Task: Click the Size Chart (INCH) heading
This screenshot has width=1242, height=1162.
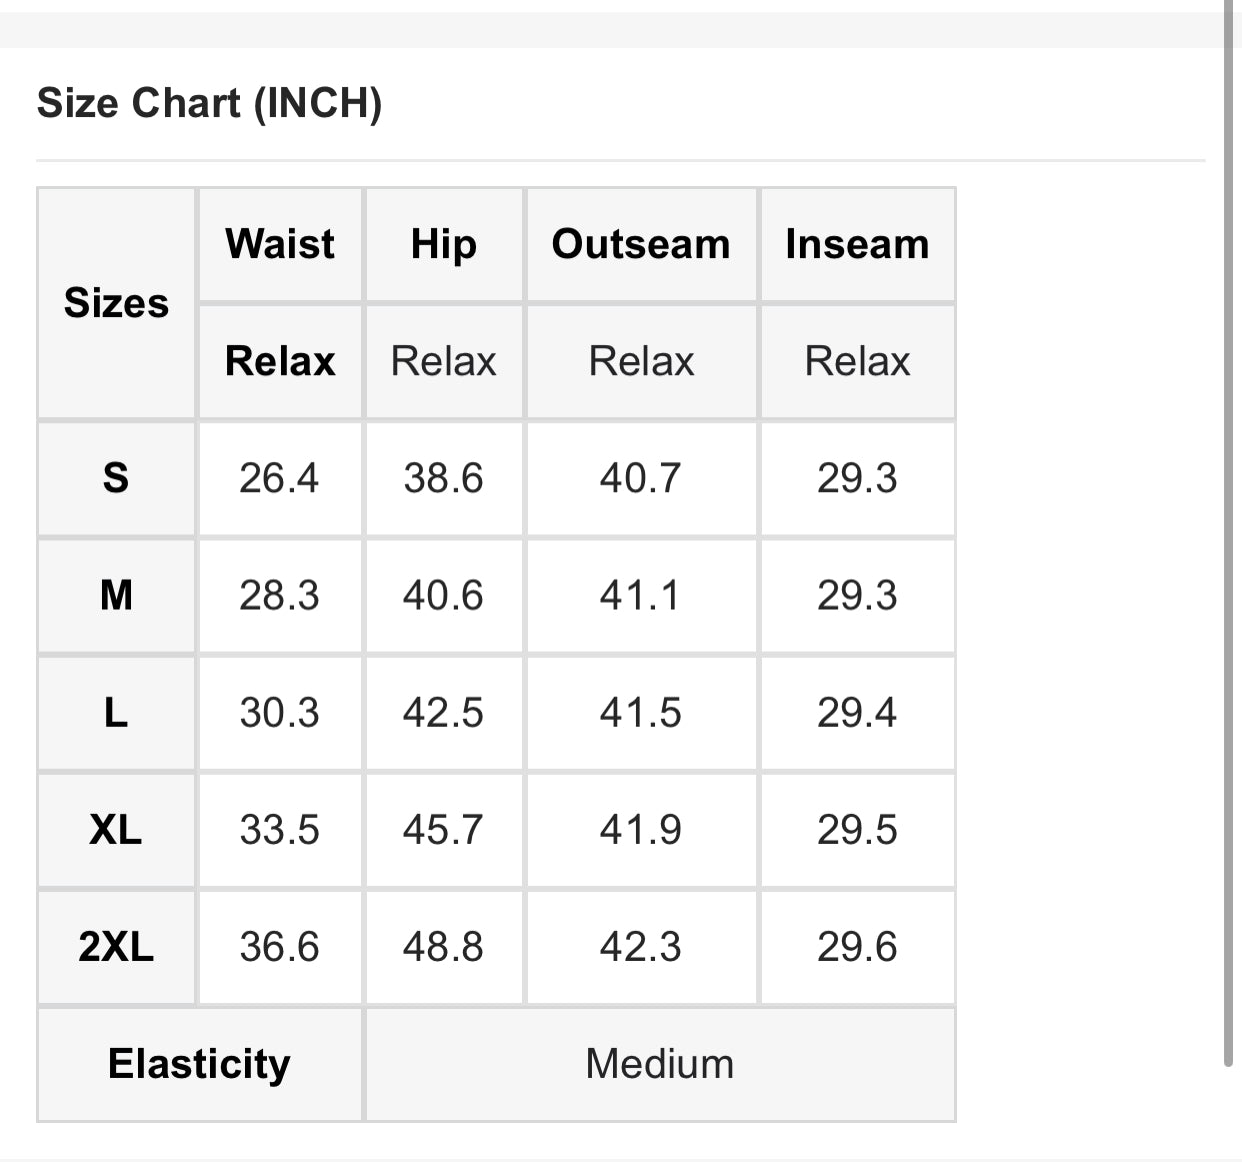Action: click(209, 103)
